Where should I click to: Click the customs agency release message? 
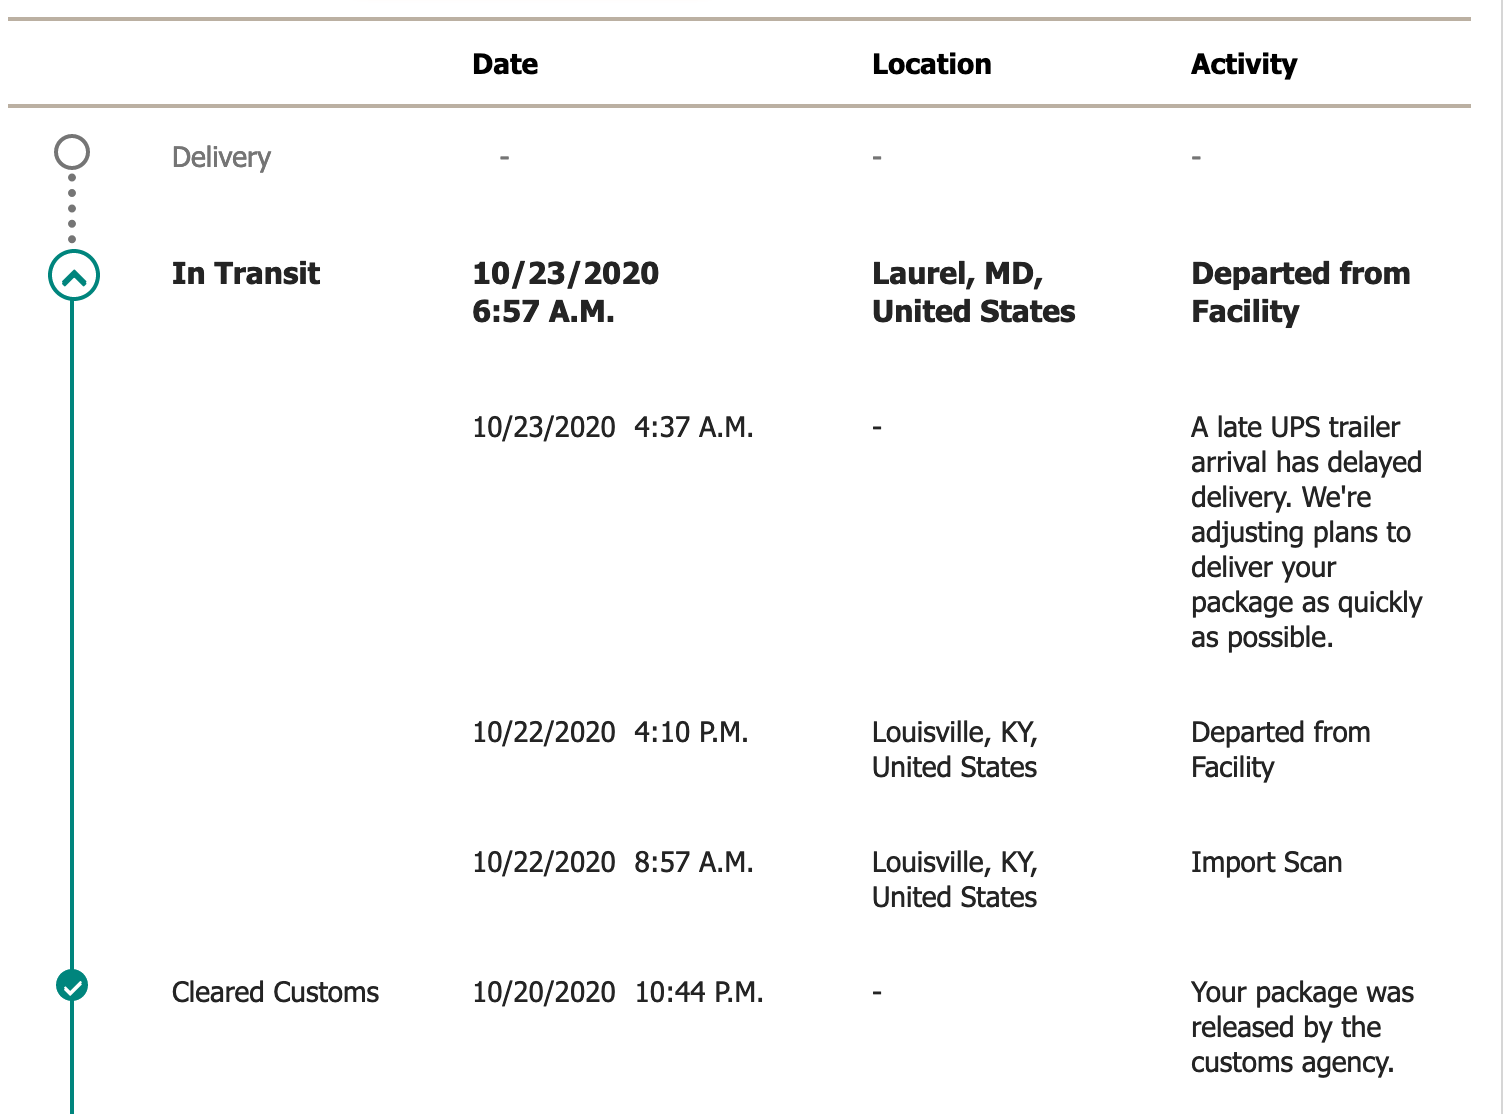click(x=1301, y=1027)
